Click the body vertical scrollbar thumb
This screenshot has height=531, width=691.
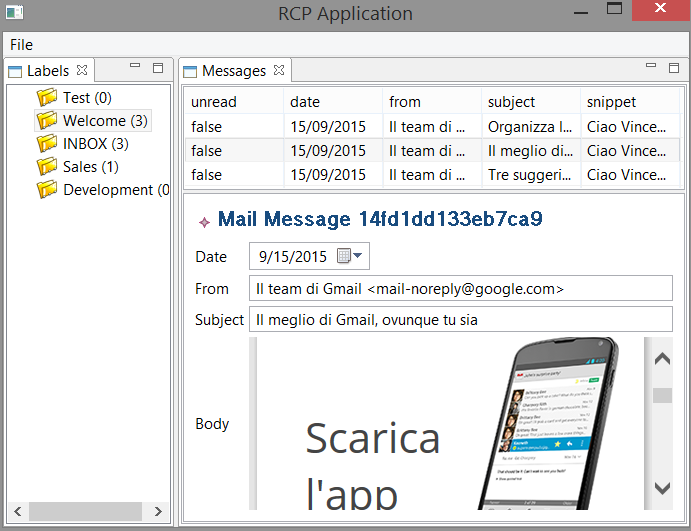point(662,395)
